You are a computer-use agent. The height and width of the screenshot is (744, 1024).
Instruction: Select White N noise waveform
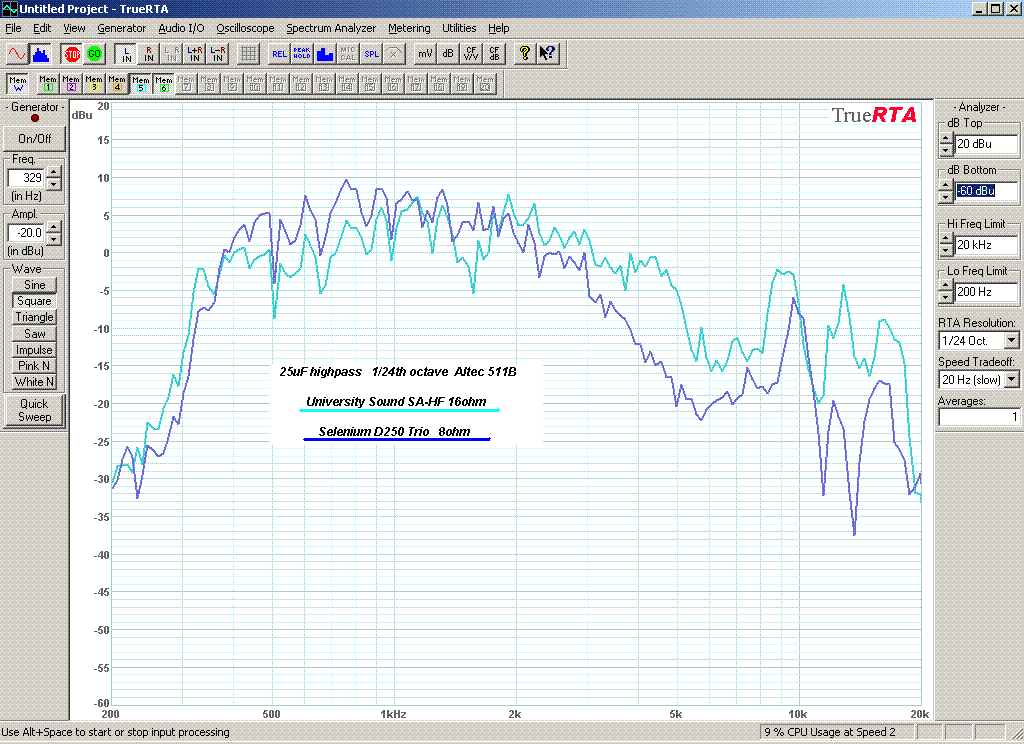tap(35, 381)
